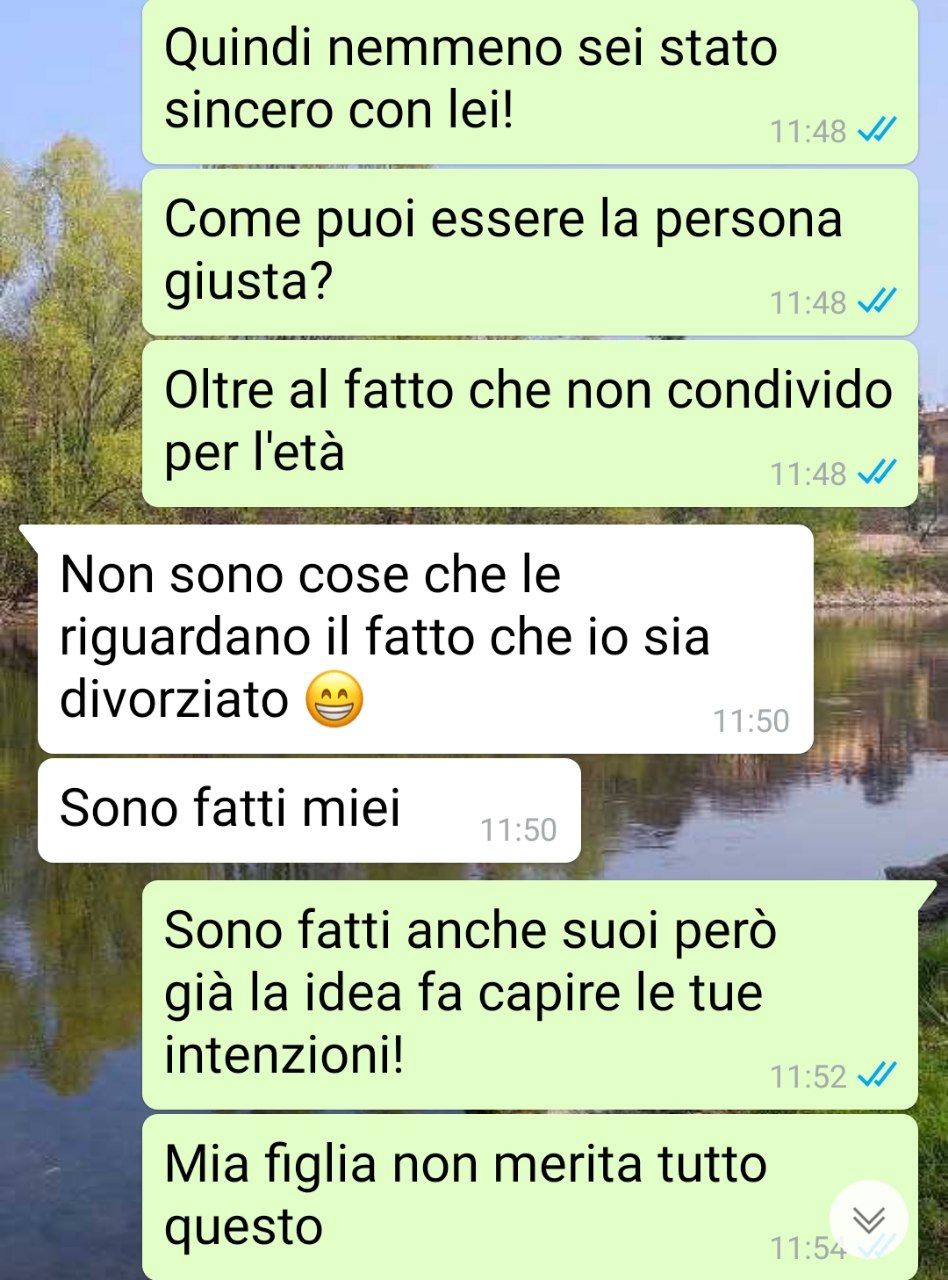Tap the 11:50 timestamp on 'Sono fatti miei'
The width and height of the screenshot is (948, 1280).
click(518, 830)
